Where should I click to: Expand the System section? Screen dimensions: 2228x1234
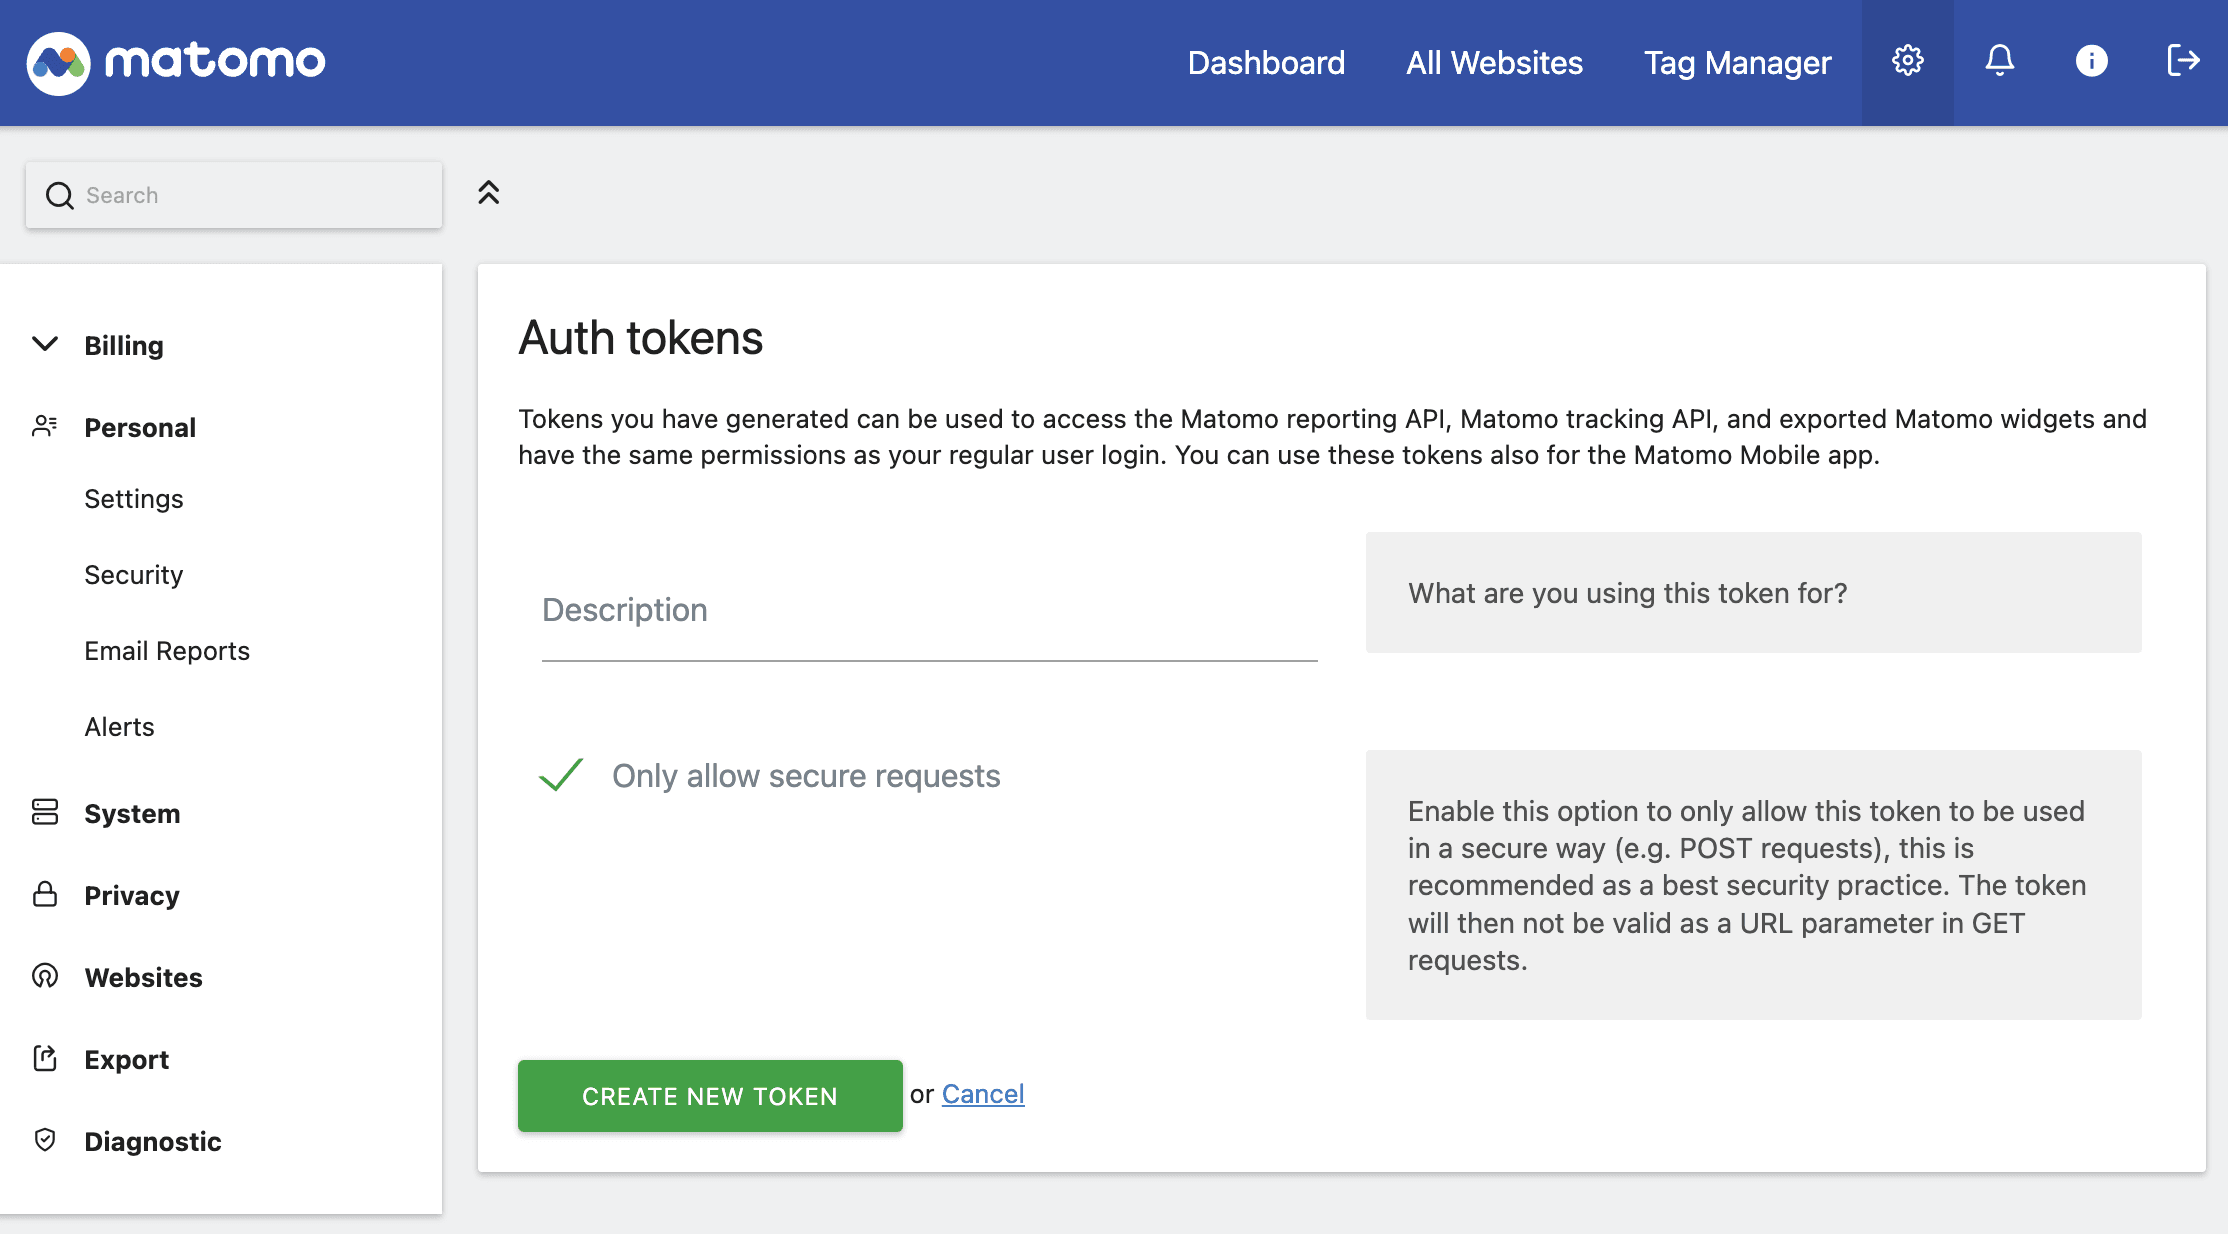[x=132, y=812]
